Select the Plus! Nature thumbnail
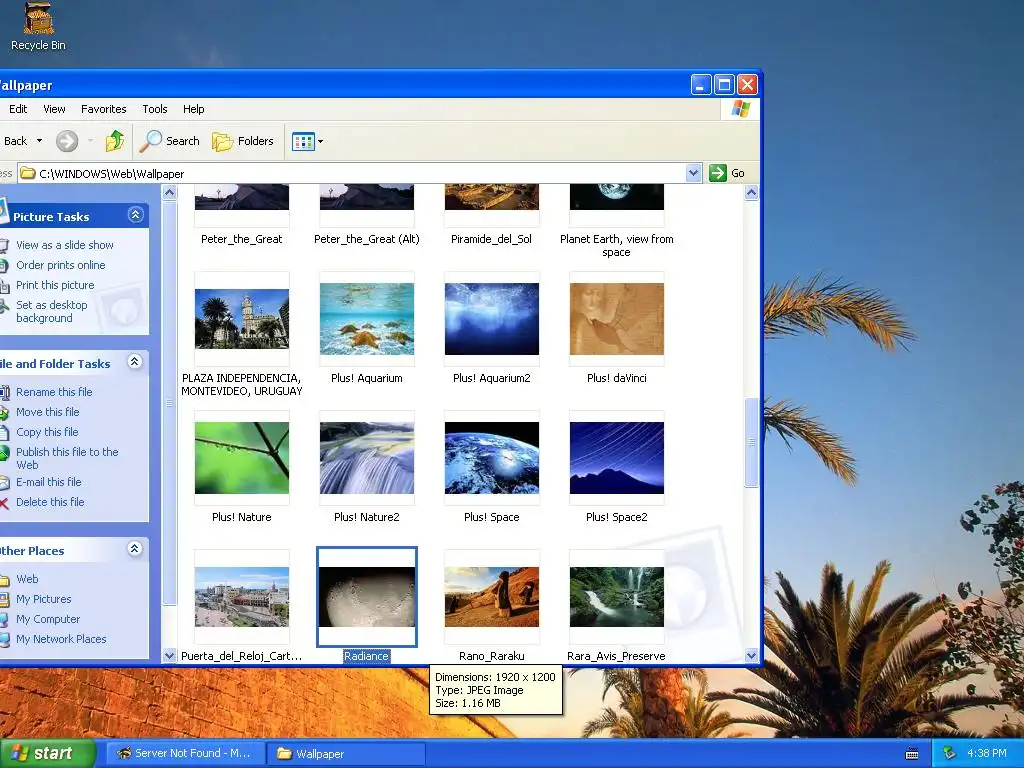Screen dimensions: 1024x768 pos(242,458)
